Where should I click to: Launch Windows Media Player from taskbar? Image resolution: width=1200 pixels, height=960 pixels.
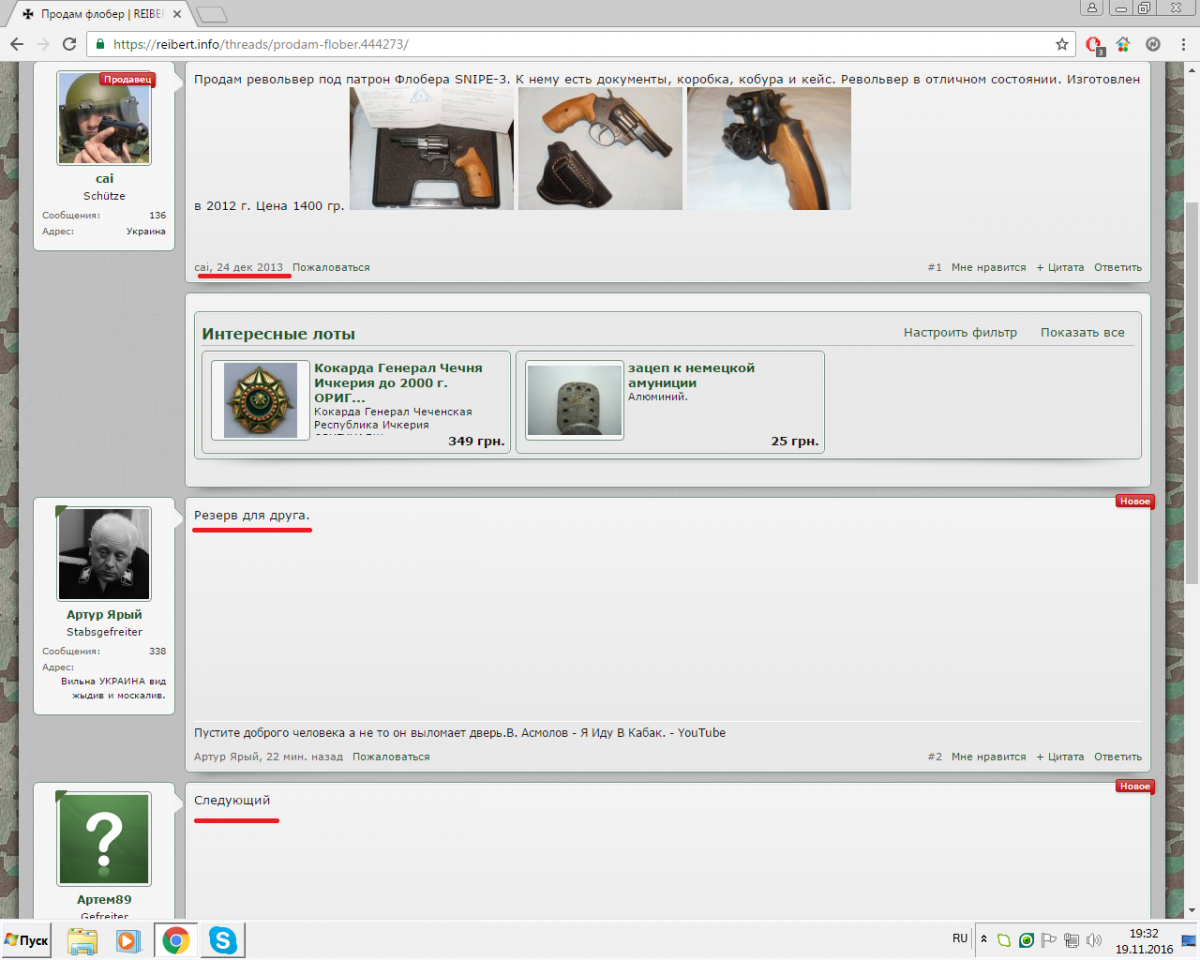pos(128,940)
